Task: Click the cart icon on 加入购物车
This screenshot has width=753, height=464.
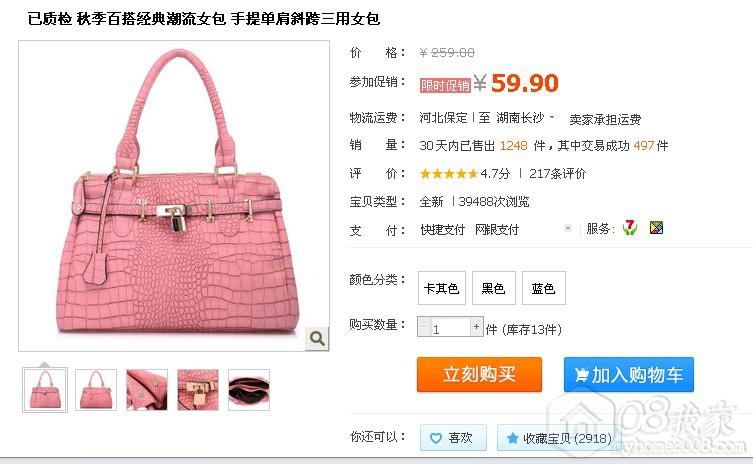Action: pyautogui.click(x=582, y=375)
